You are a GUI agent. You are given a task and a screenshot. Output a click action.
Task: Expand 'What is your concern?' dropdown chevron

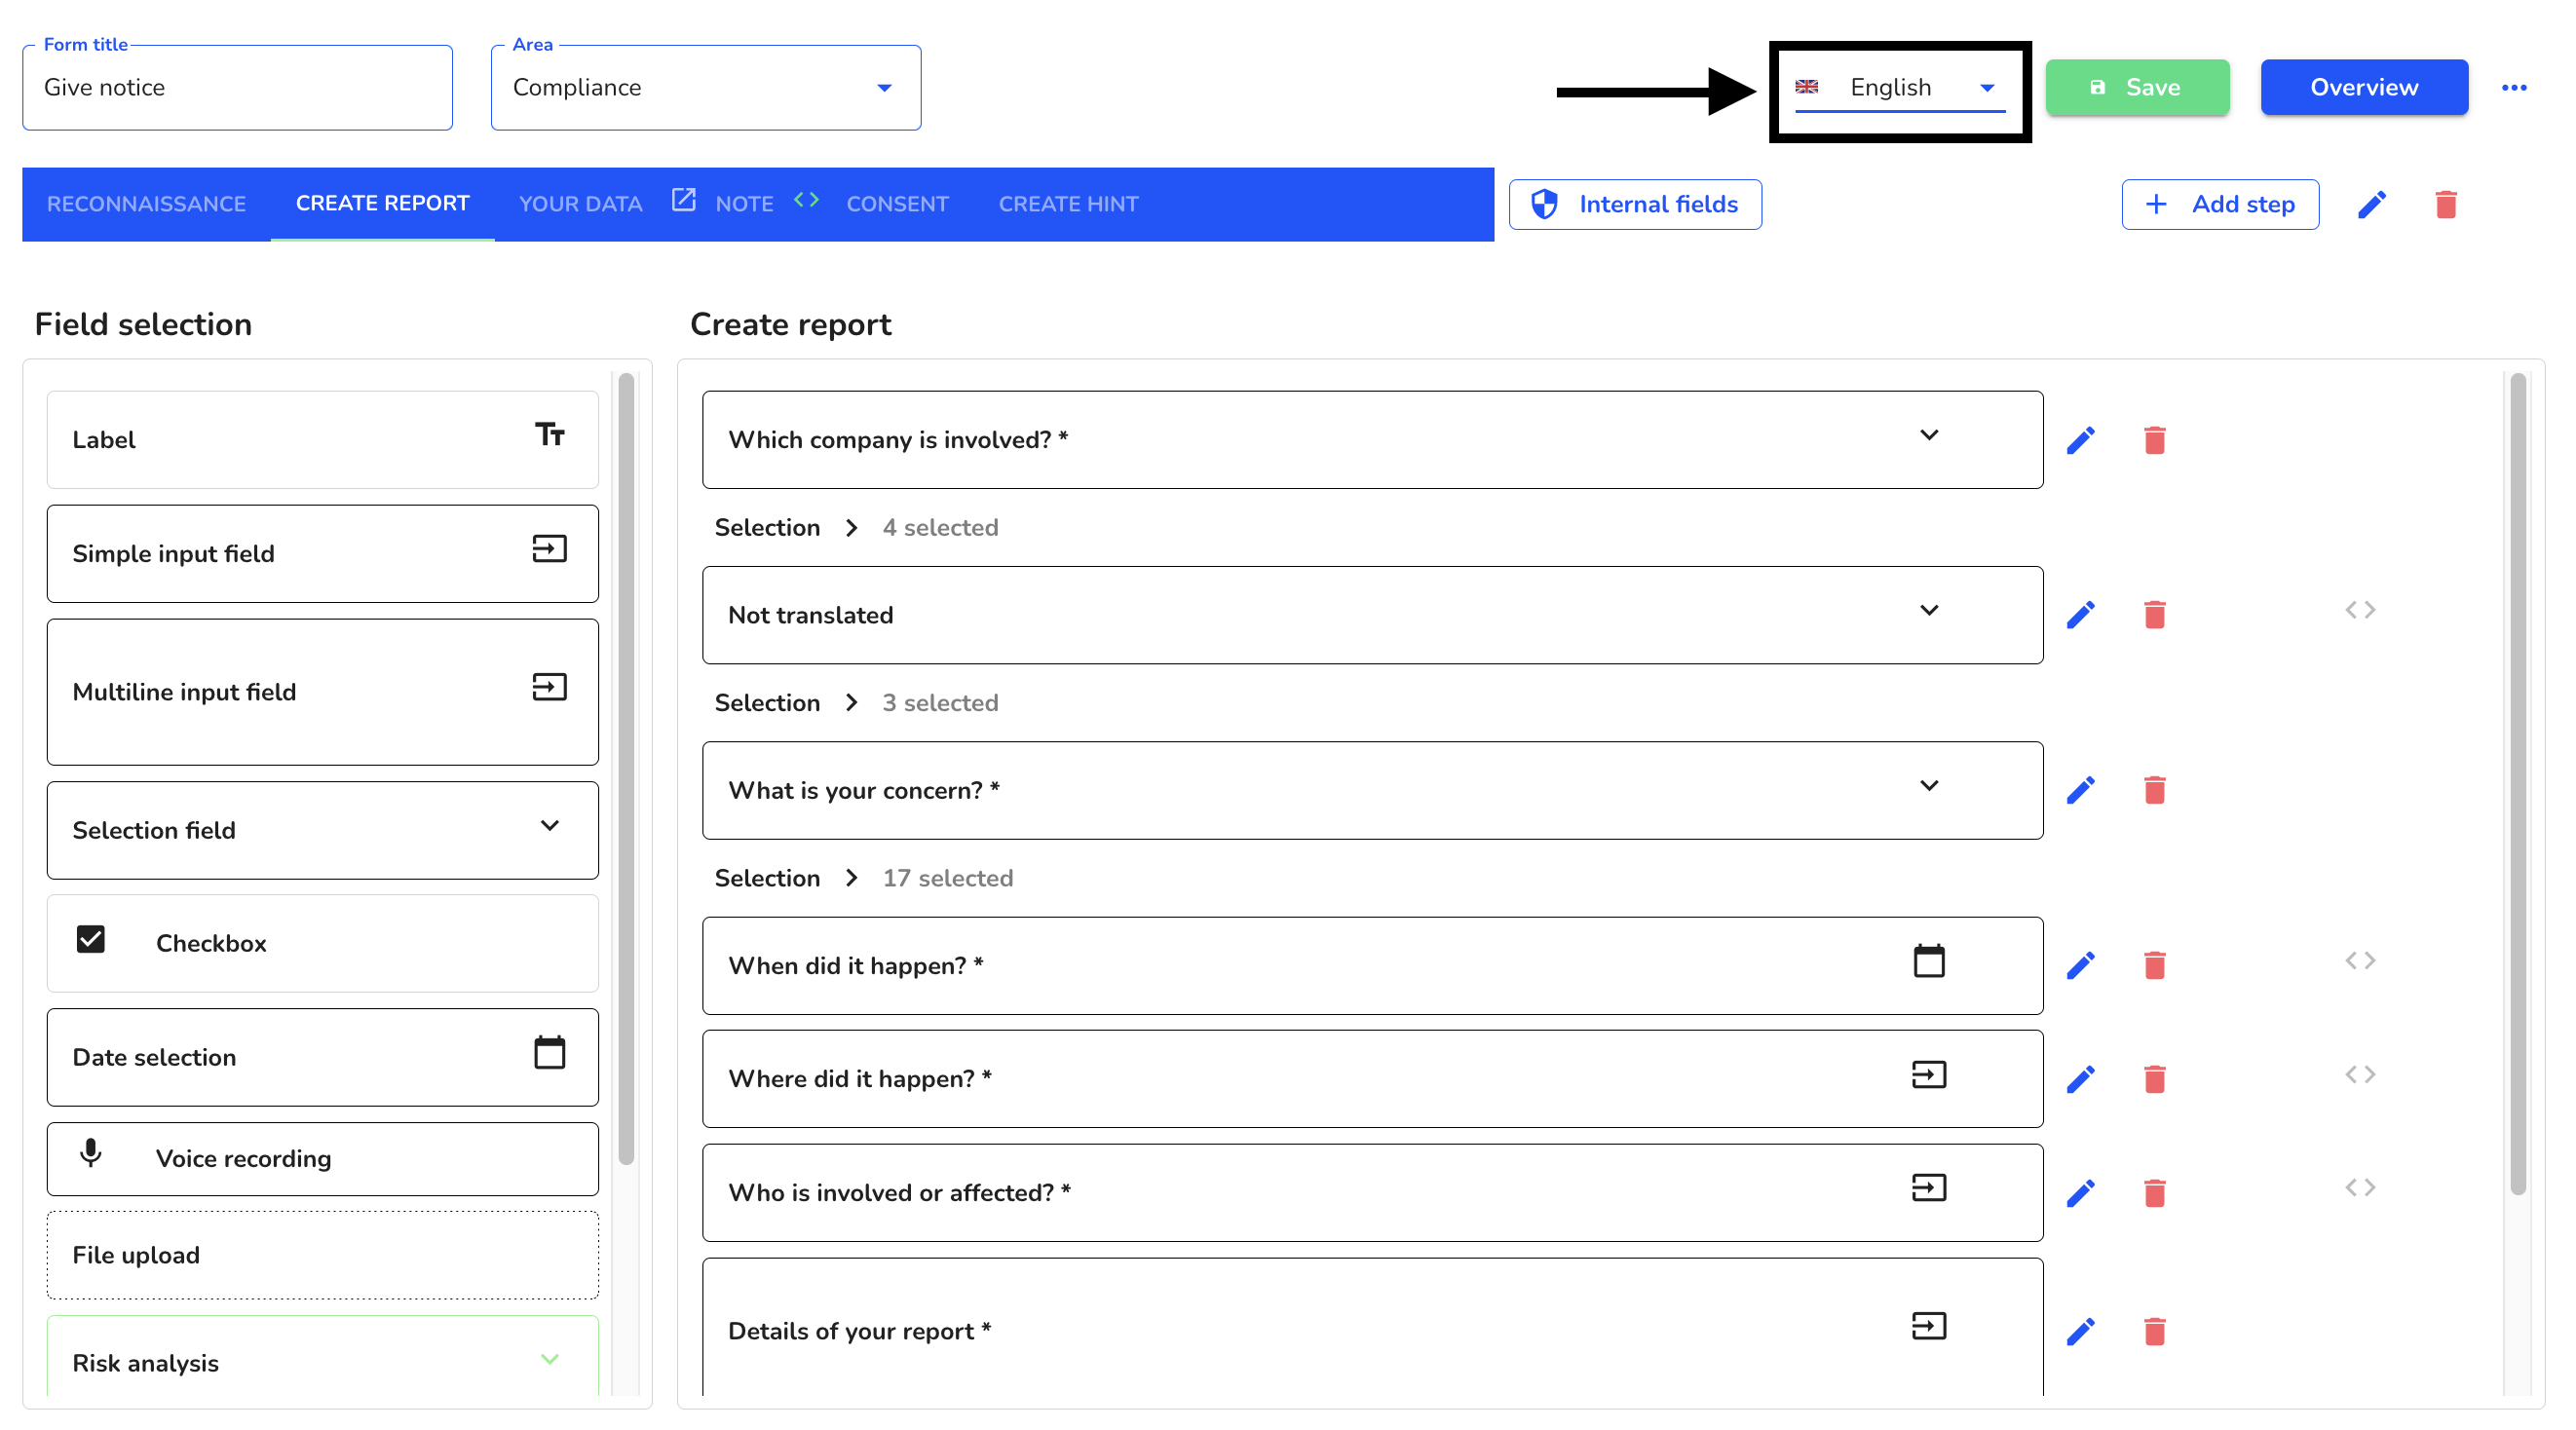[x=1928, y=785]
